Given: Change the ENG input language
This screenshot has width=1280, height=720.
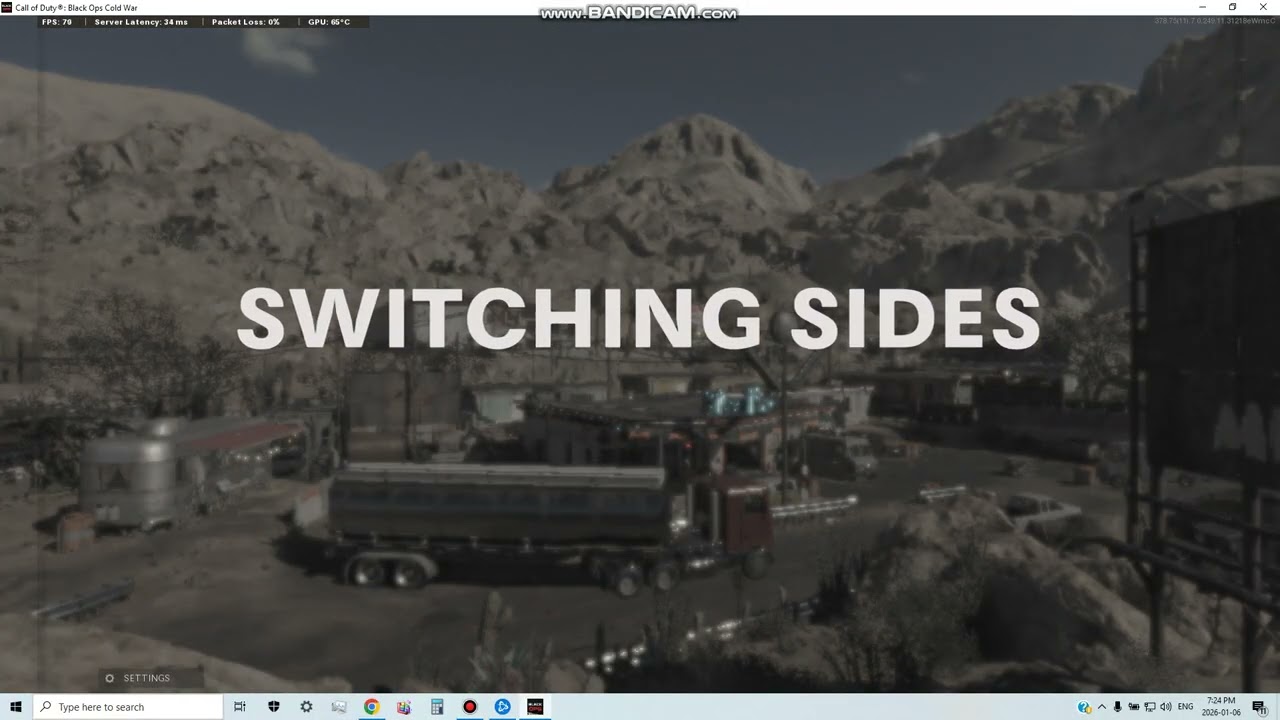Looking at the screenshot, I should coord(1186,707).
